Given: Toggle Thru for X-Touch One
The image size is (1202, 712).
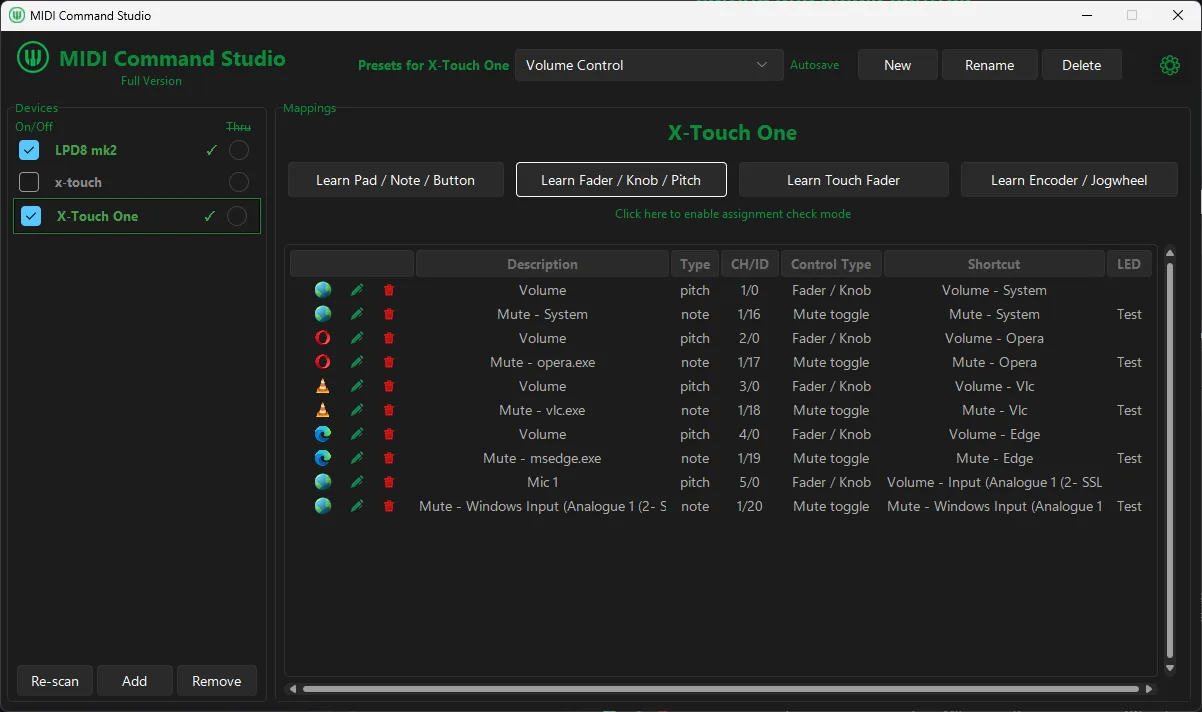Looking at the screenshot, I should [x=237, y=216].
